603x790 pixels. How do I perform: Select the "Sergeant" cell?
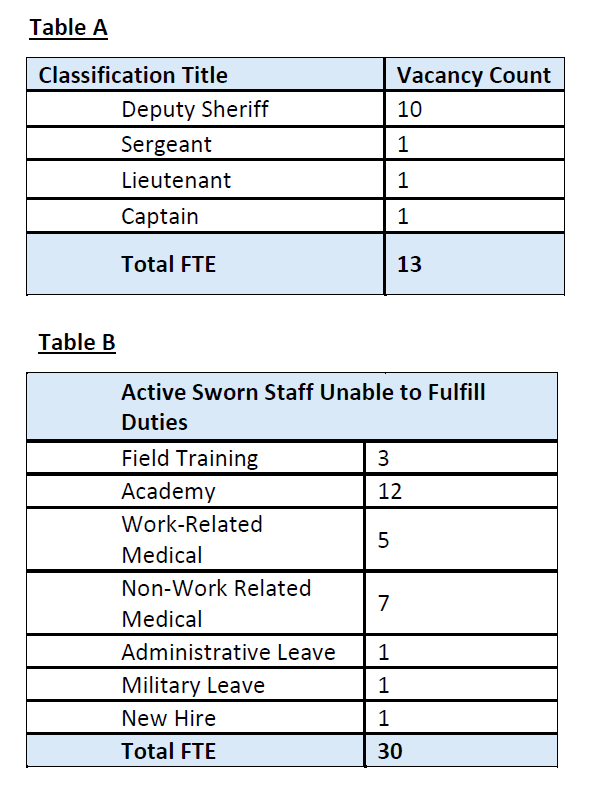pos(166,144)
